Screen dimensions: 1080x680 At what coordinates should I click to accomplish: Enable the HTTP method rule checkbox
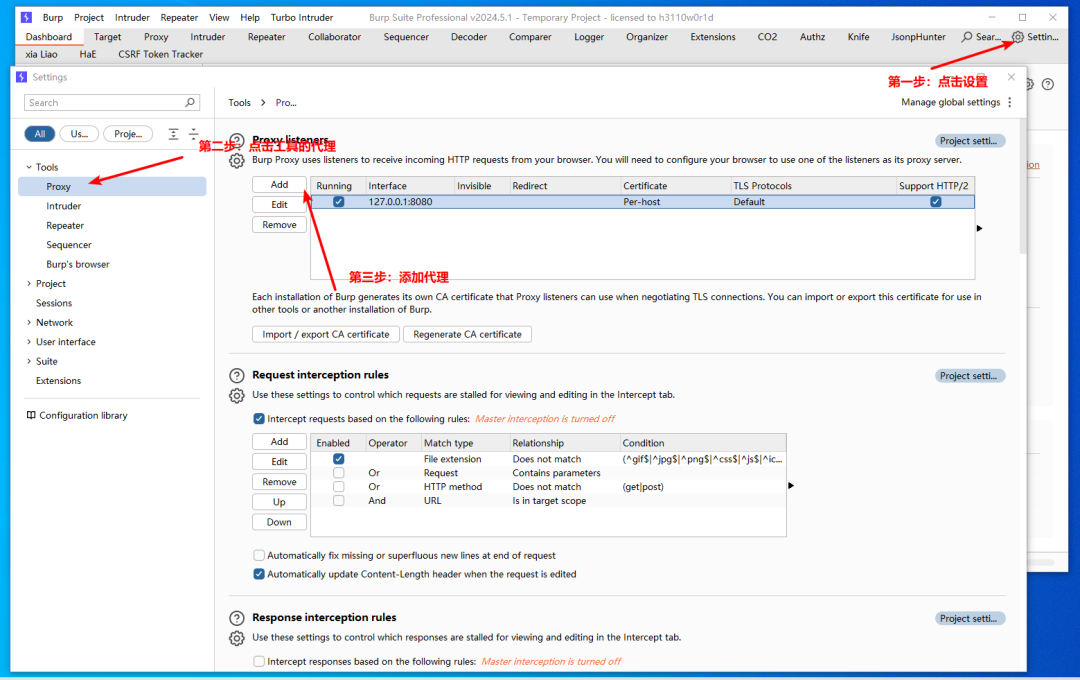(338, 486)
